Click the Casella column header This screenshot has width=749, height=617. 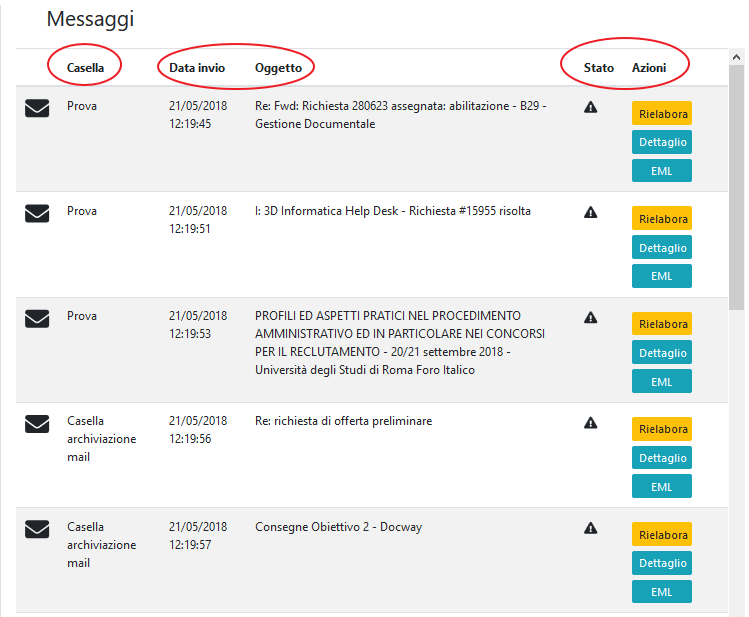[x=85, y=67]
